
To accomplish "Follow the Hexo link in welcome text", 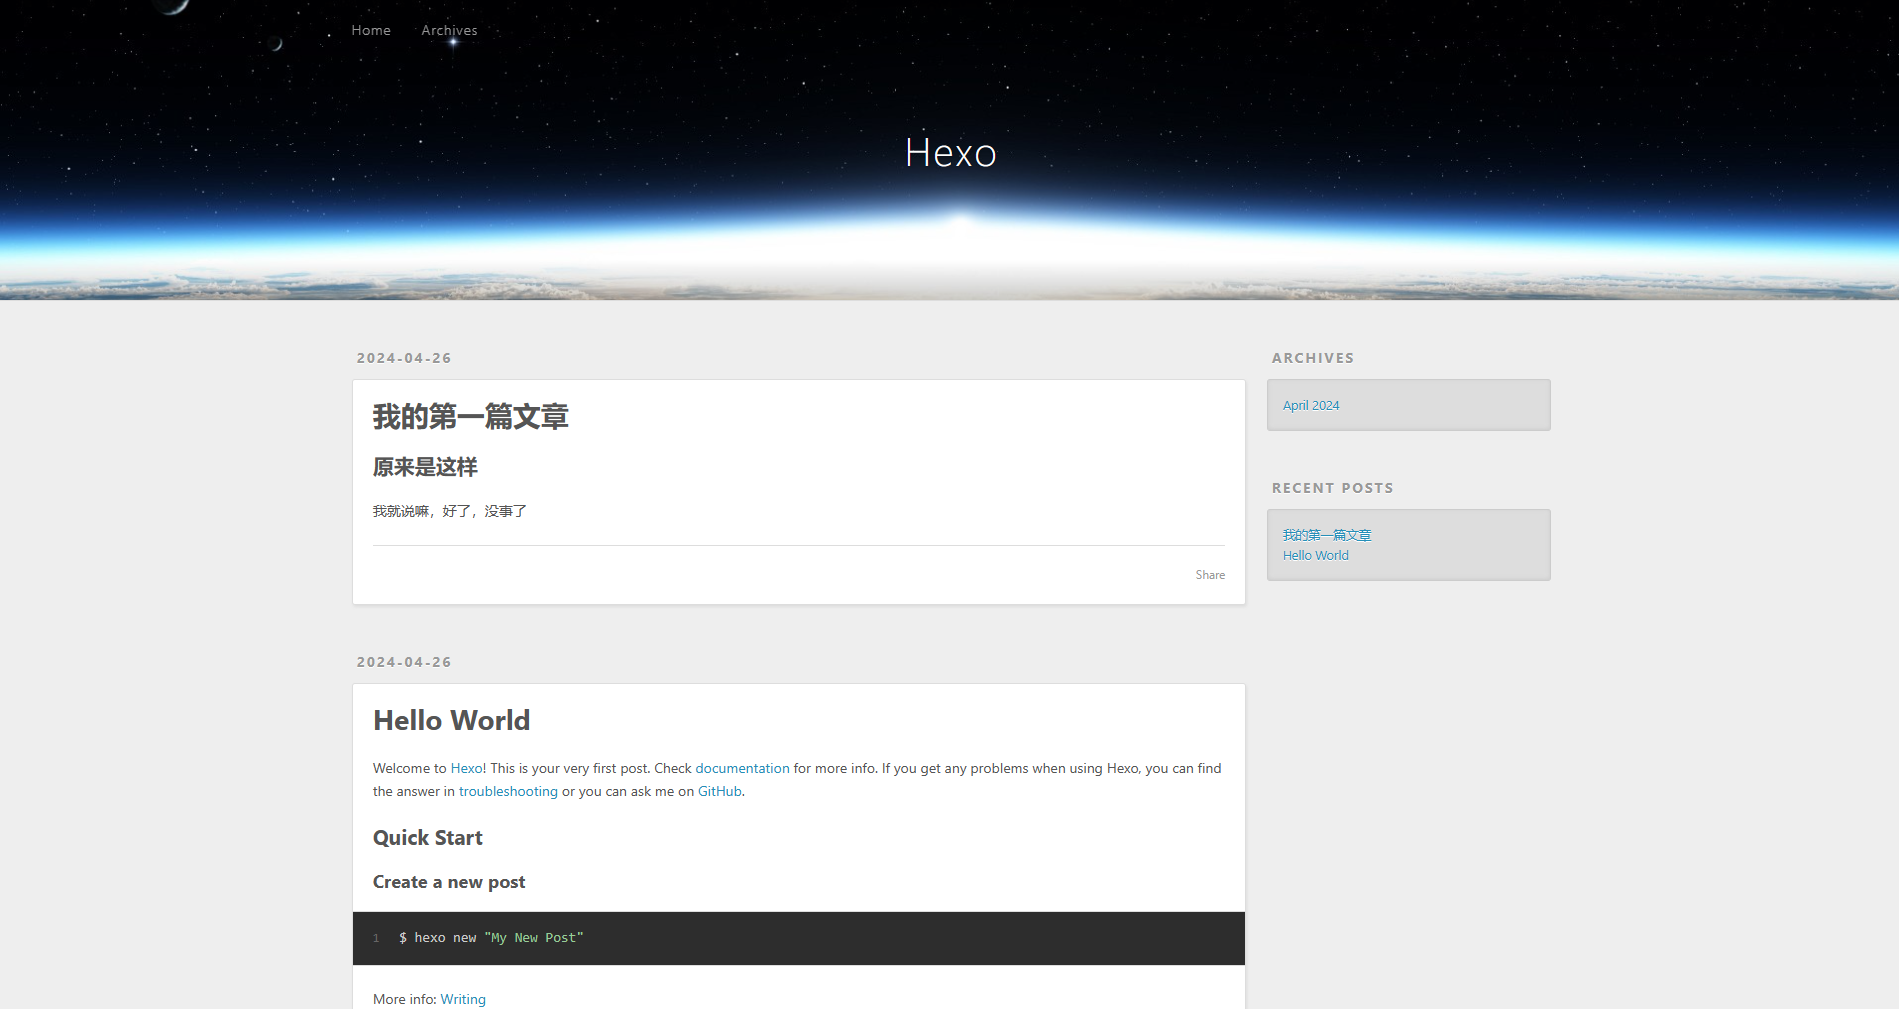I will tap(466, 768).
